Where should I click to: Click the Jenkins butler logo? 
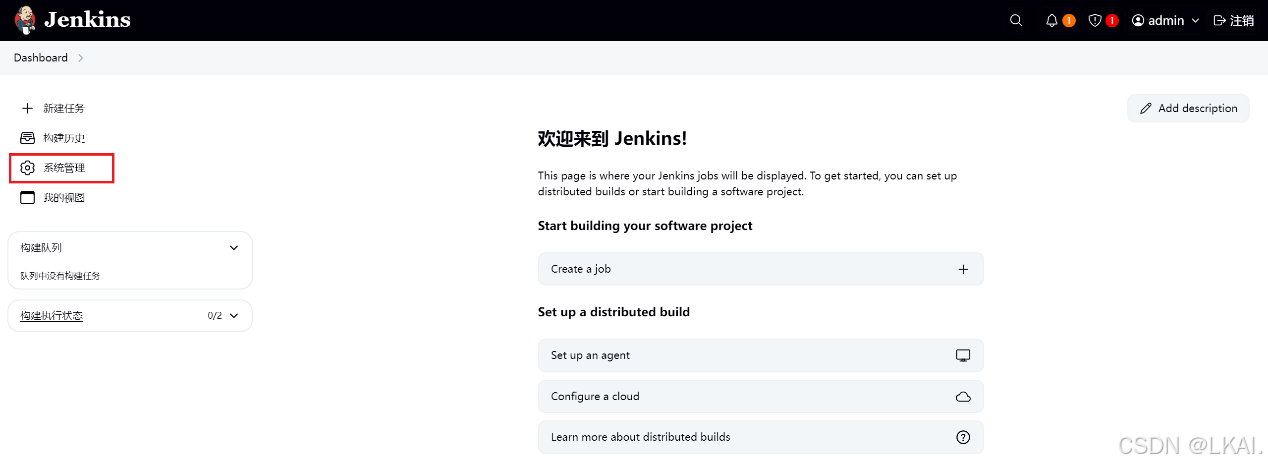pyautogui.click(x=25, y=20)
